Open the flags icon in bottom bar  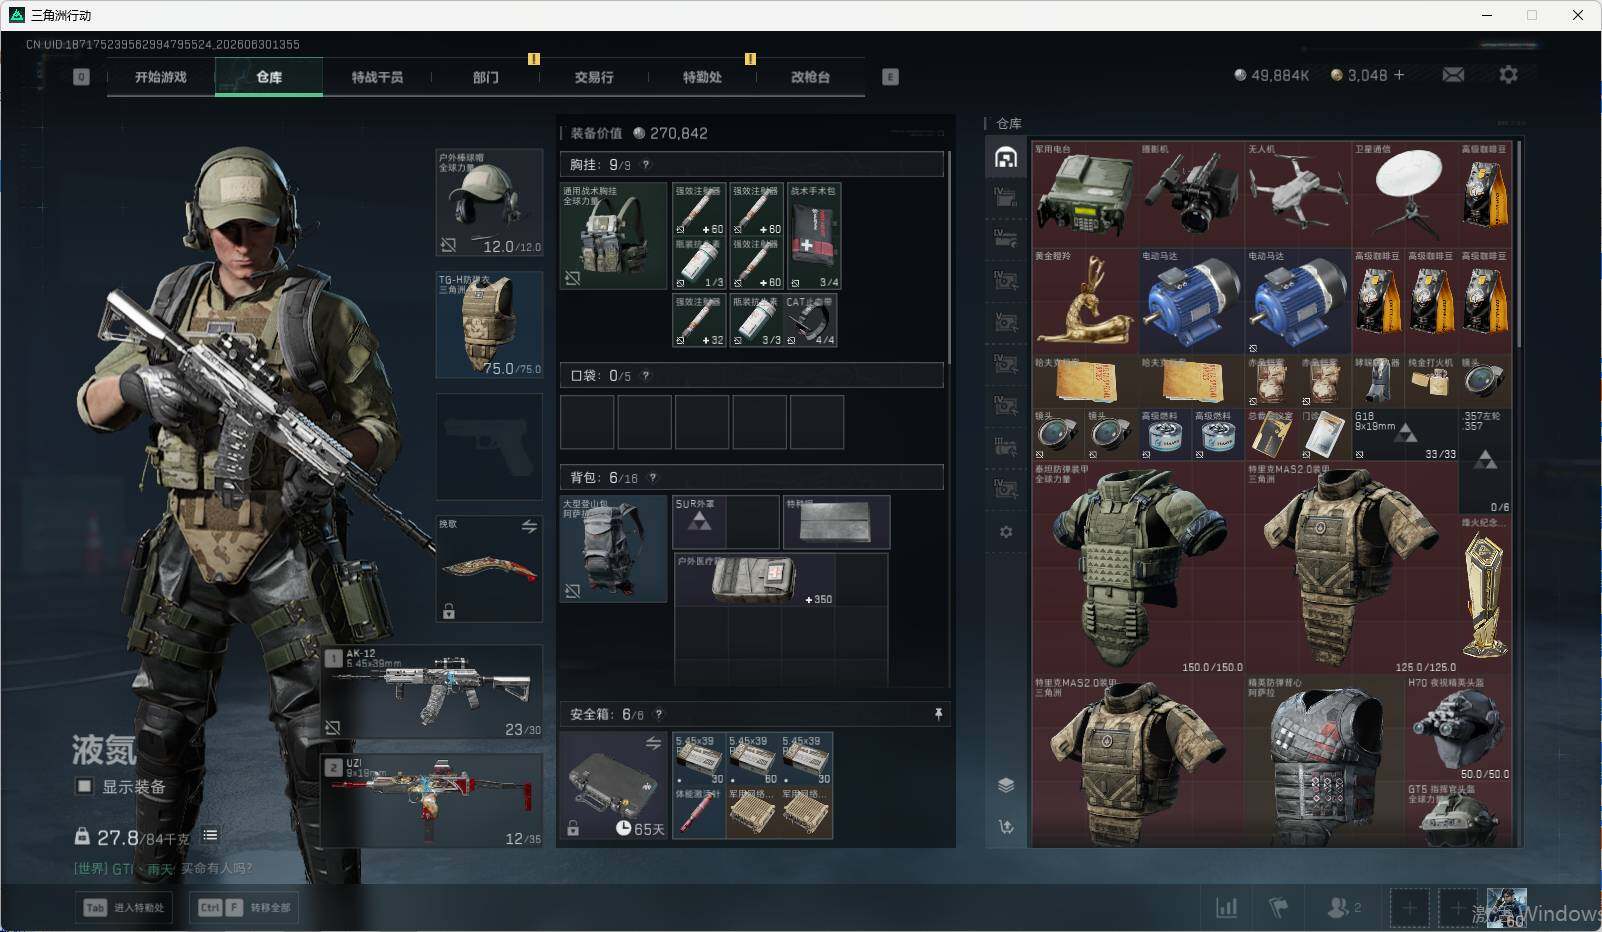[1278, 907]
